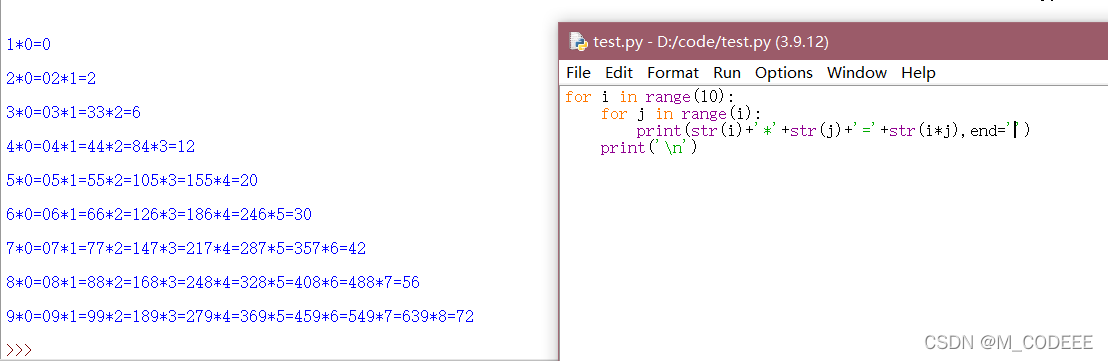Open the Format menu

(x=673, y=73)
